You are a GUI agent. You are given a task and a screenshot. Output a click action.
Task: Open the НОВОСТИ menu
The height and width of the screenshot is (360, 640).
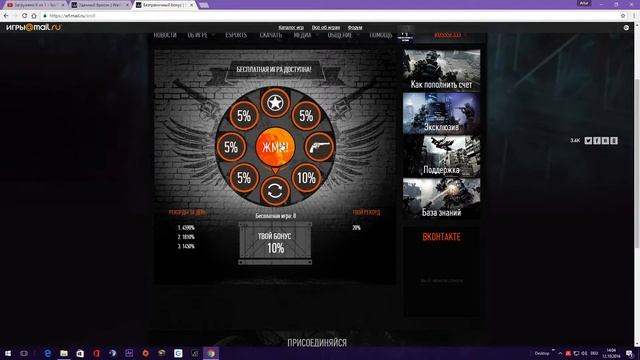coord(165,36)
